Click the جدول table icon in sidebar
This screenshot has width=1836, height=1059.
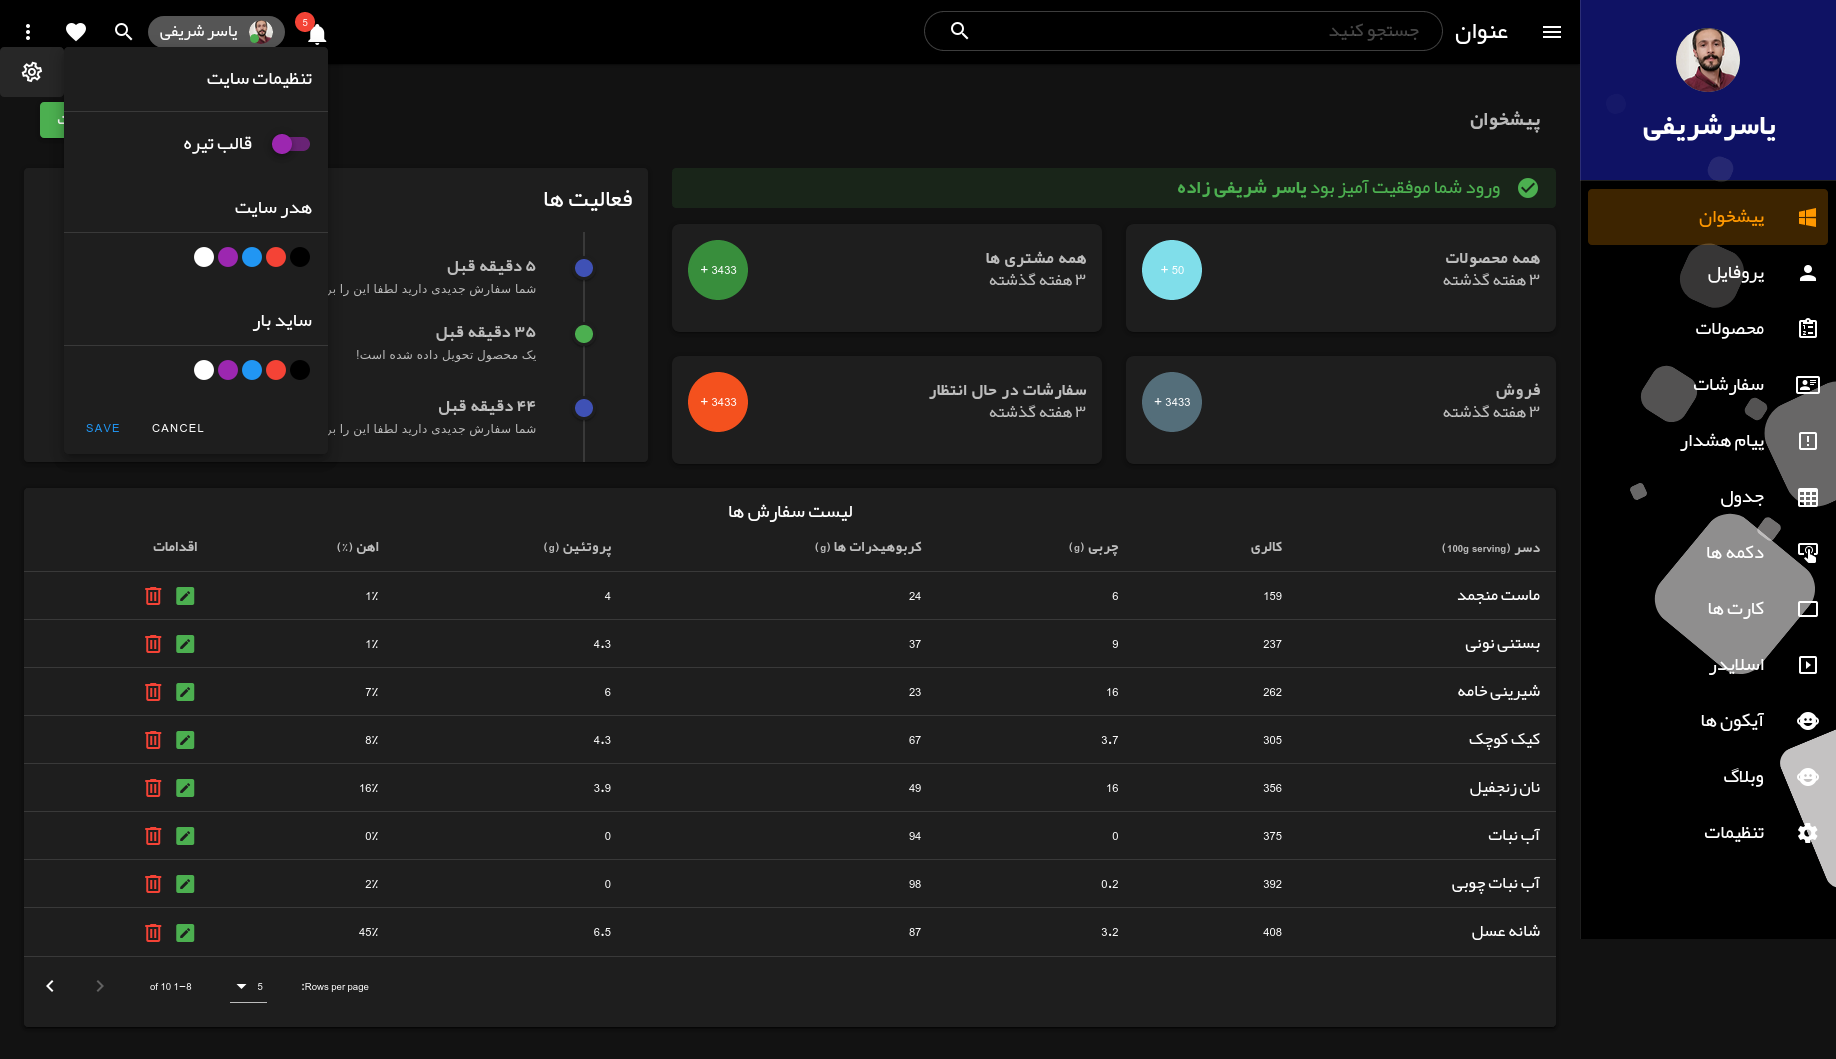click(1807, 496)
